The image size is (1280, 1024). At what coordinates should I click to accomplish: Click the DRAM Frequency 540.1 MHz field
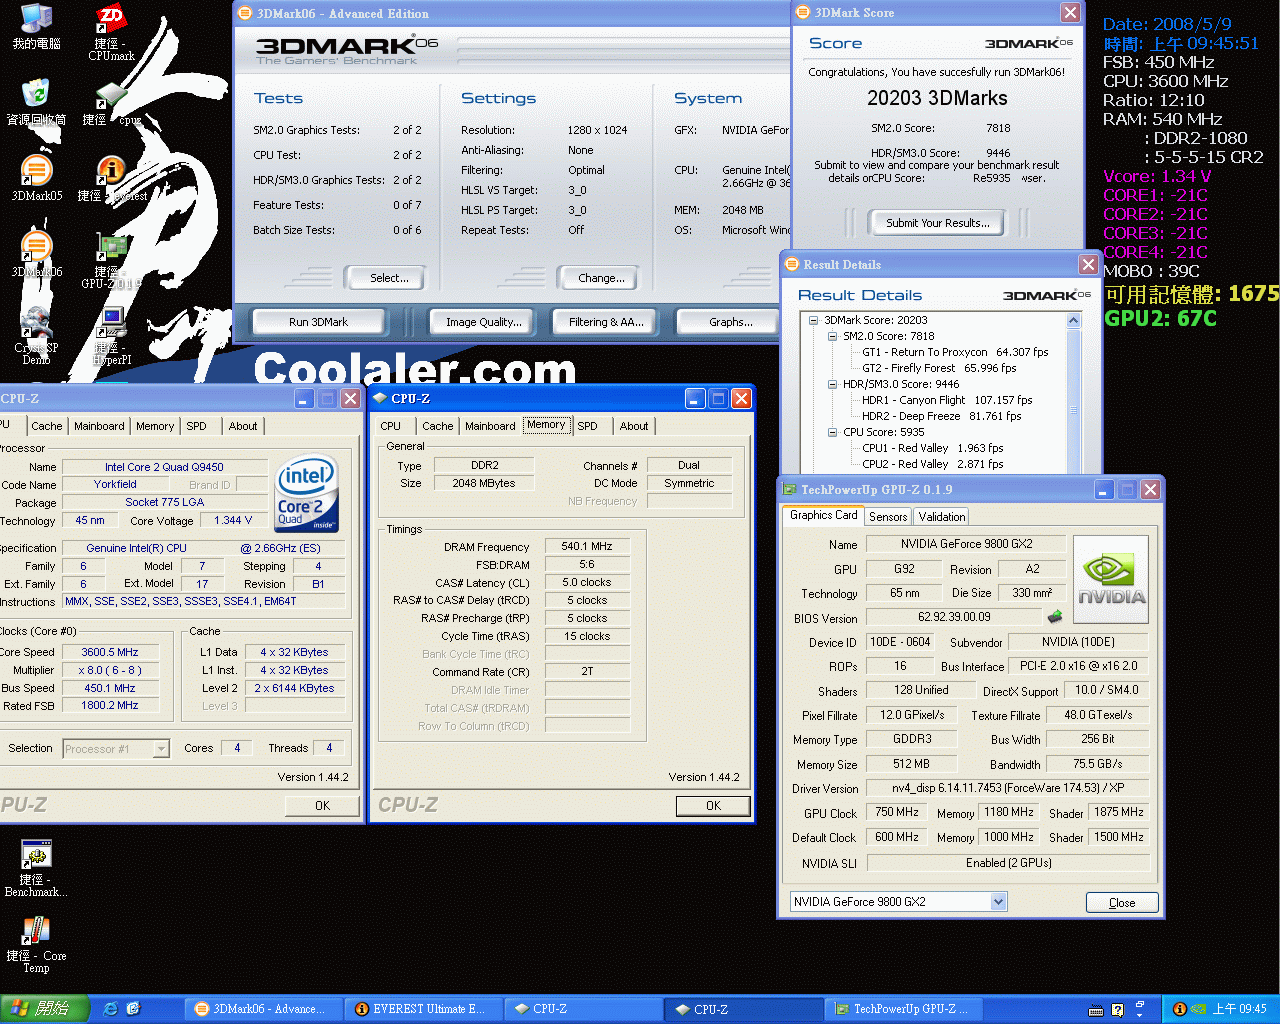tap(587, 546)
